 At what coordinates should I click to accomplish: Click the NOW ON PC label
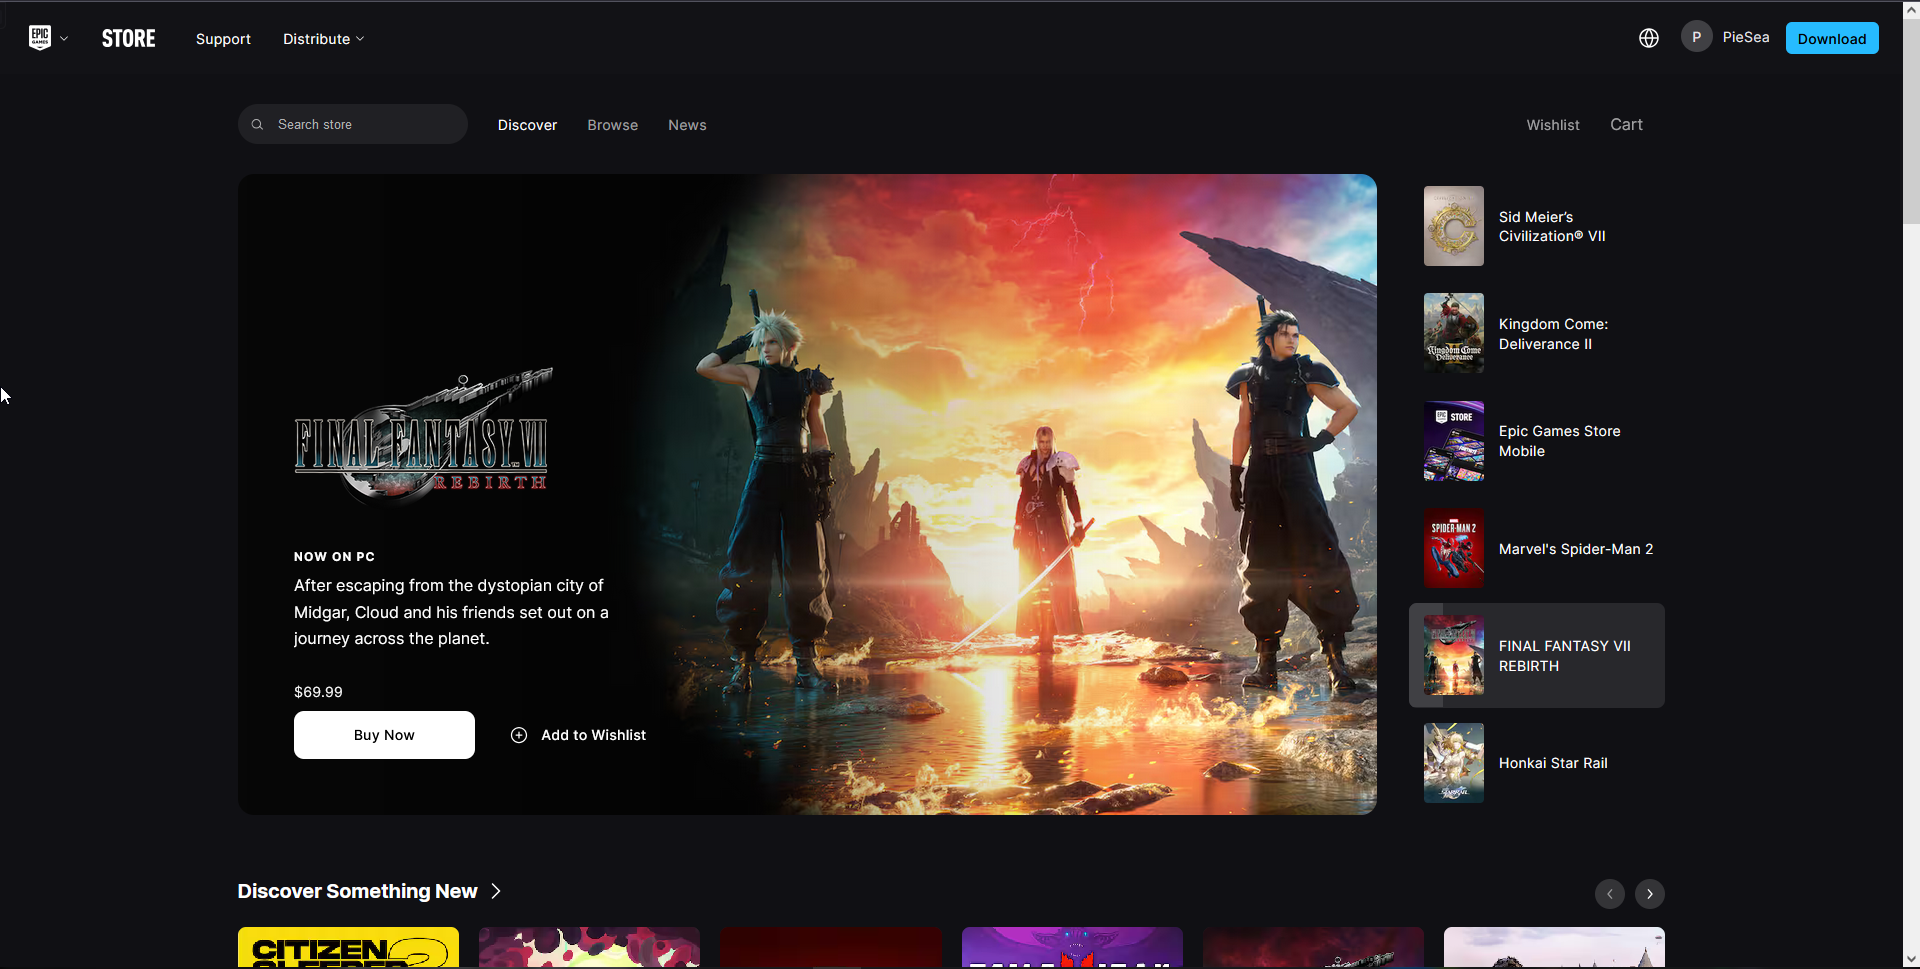pos(334,557)
